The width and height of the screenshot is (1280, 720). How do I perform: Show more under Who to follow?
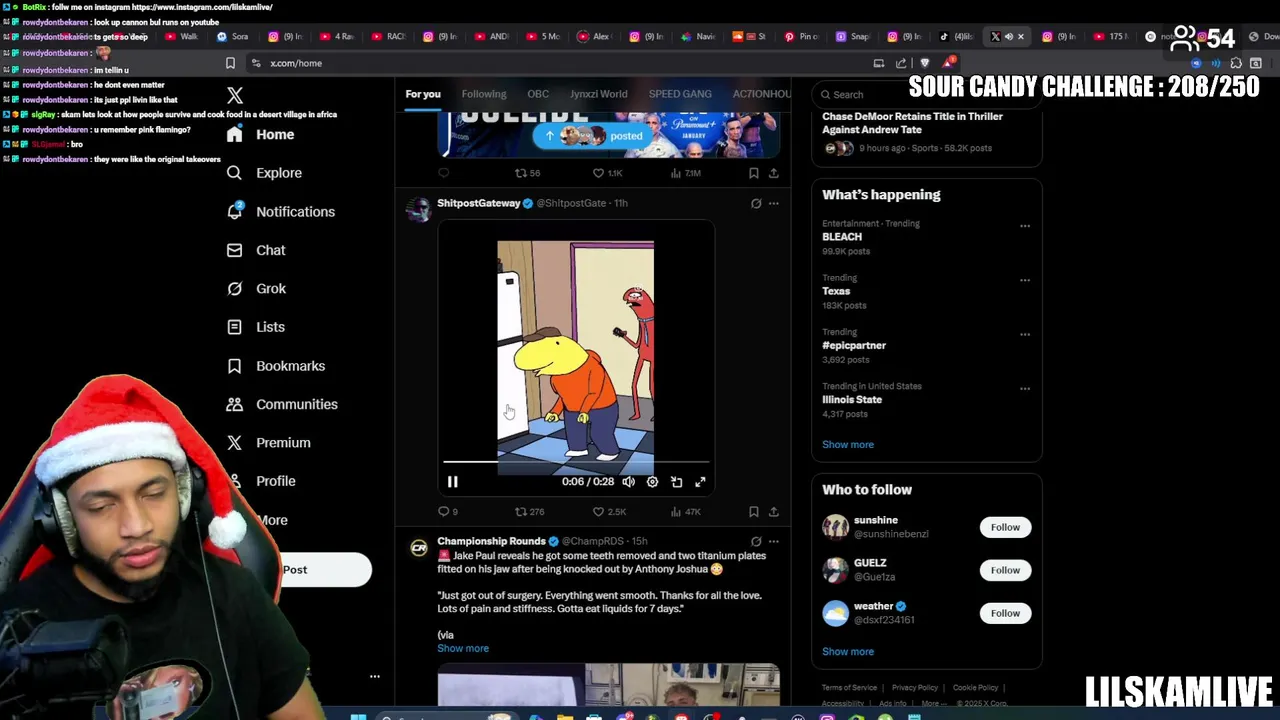848,651
